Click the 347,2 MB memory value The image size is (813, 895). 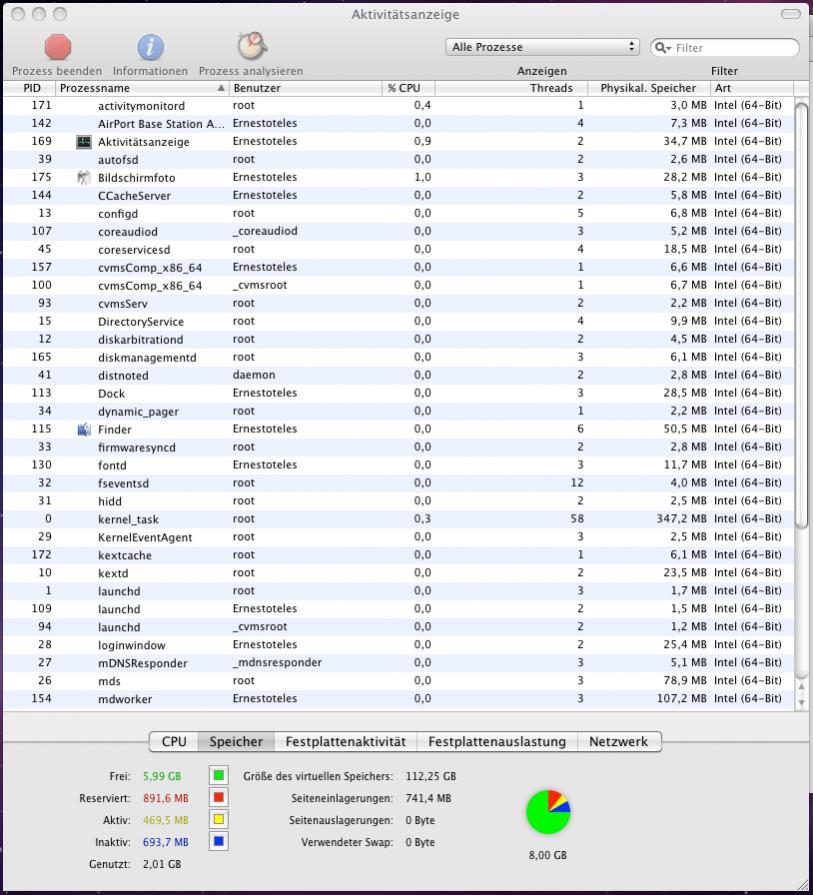tap(681, 519)
